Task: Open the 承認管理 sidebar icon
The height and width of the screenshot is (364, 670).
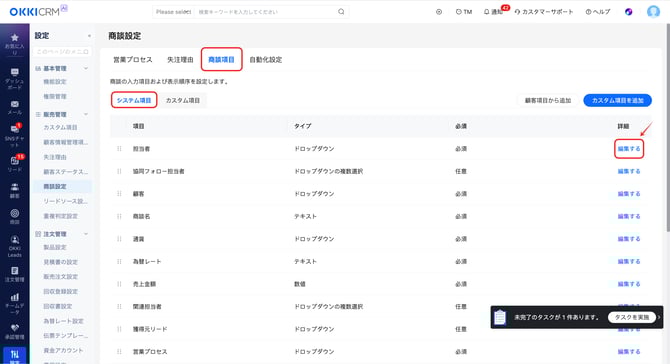Action: tap(15, 331)
